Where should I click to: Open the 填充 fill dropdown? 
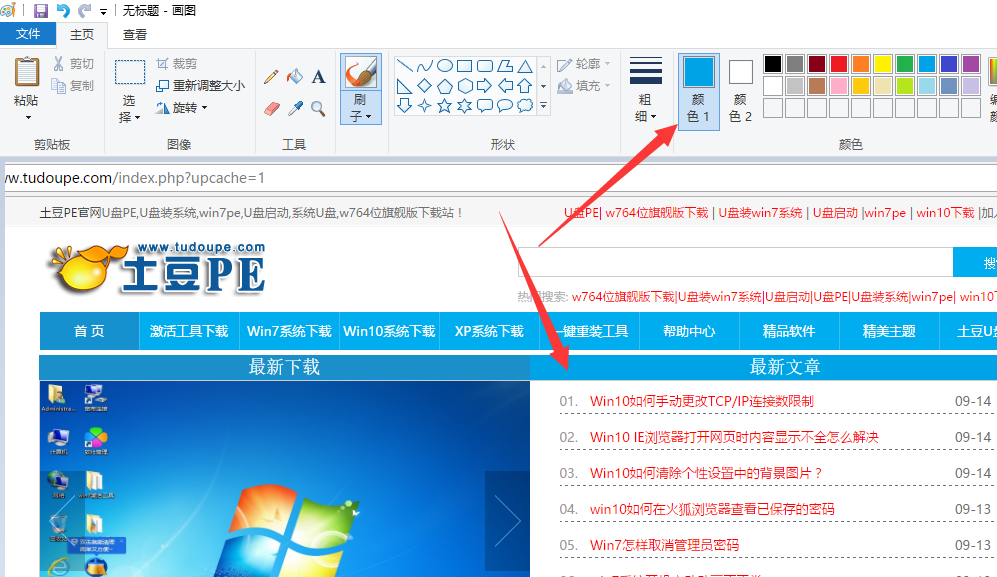tap(584, 85)
